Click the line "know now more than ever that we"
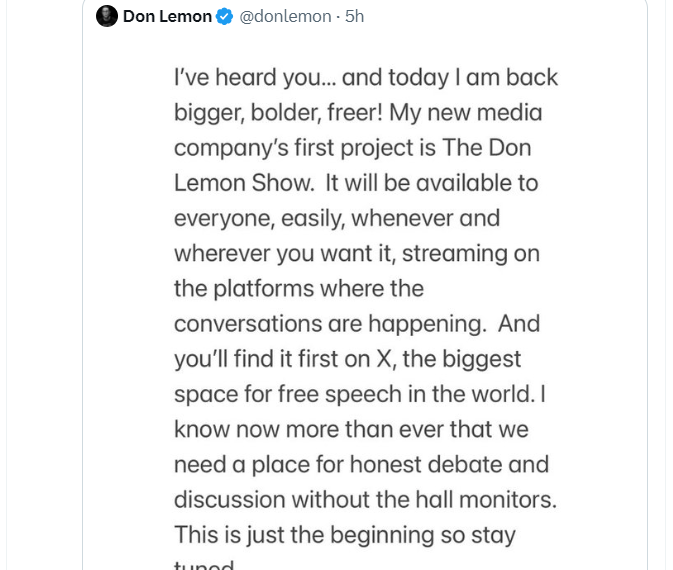This screenshot has width=673, height=570. (351, 430)
